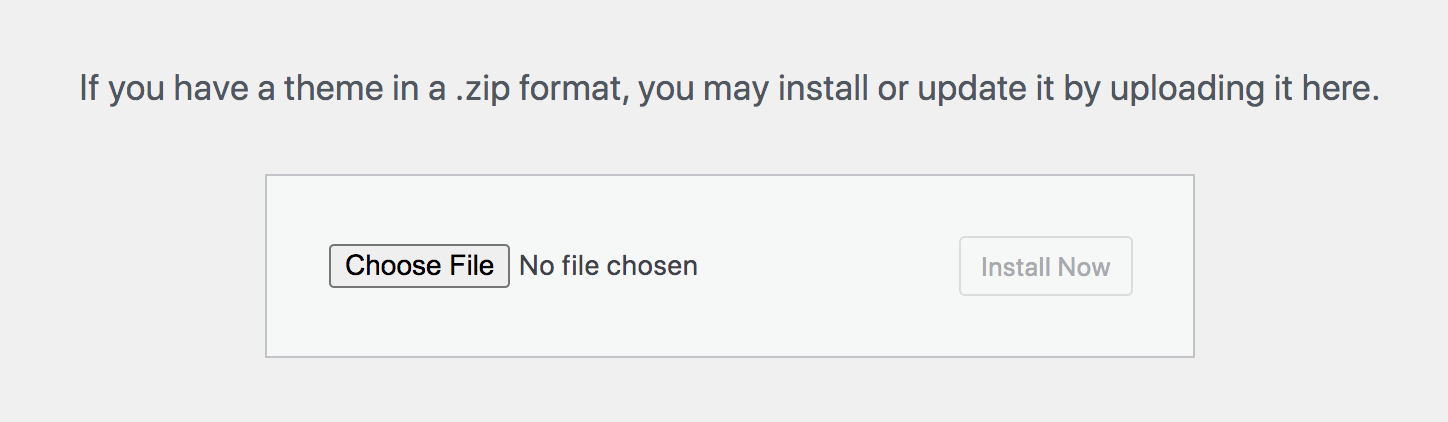Browse for a theme zip with Choose File

(x=419, y=266)
